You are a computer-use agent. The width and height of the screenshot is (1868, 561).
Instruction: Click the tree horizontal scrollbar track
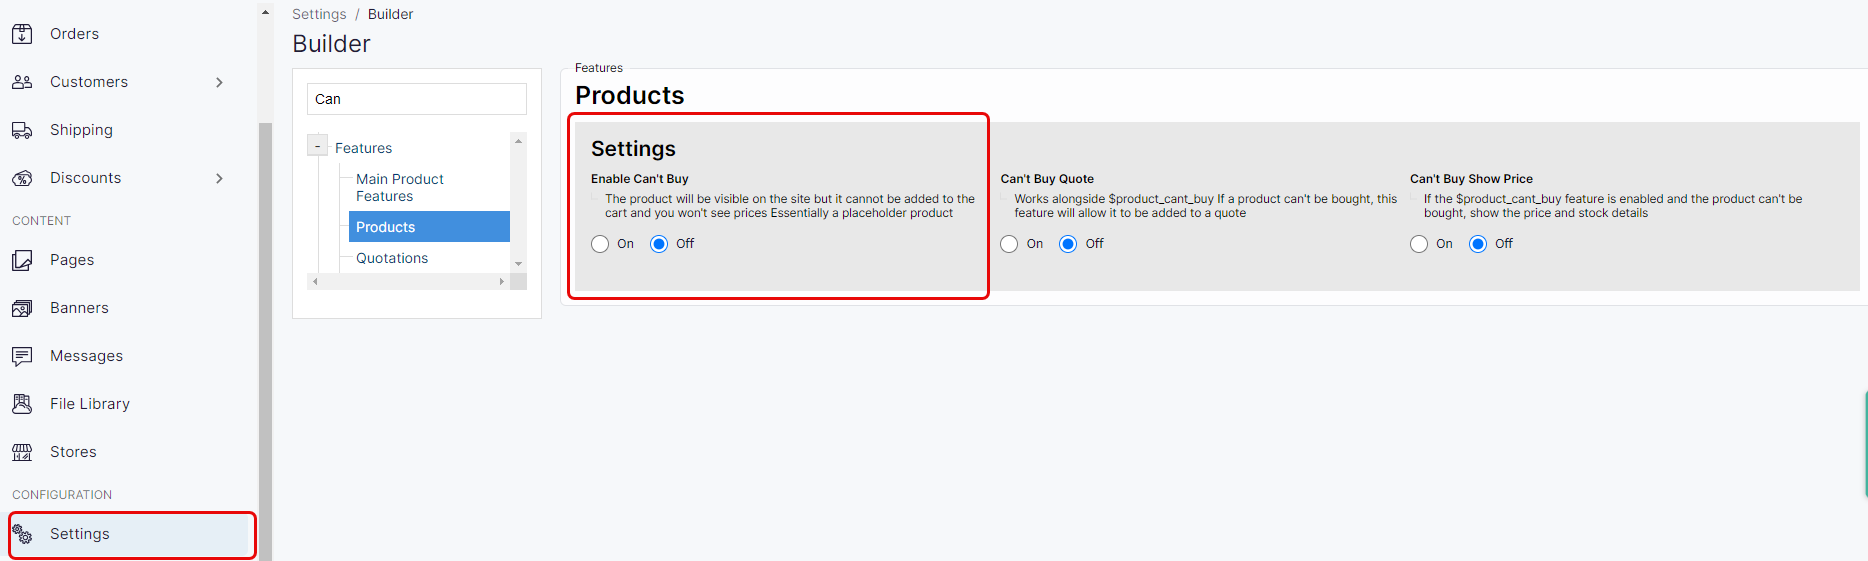408,282
